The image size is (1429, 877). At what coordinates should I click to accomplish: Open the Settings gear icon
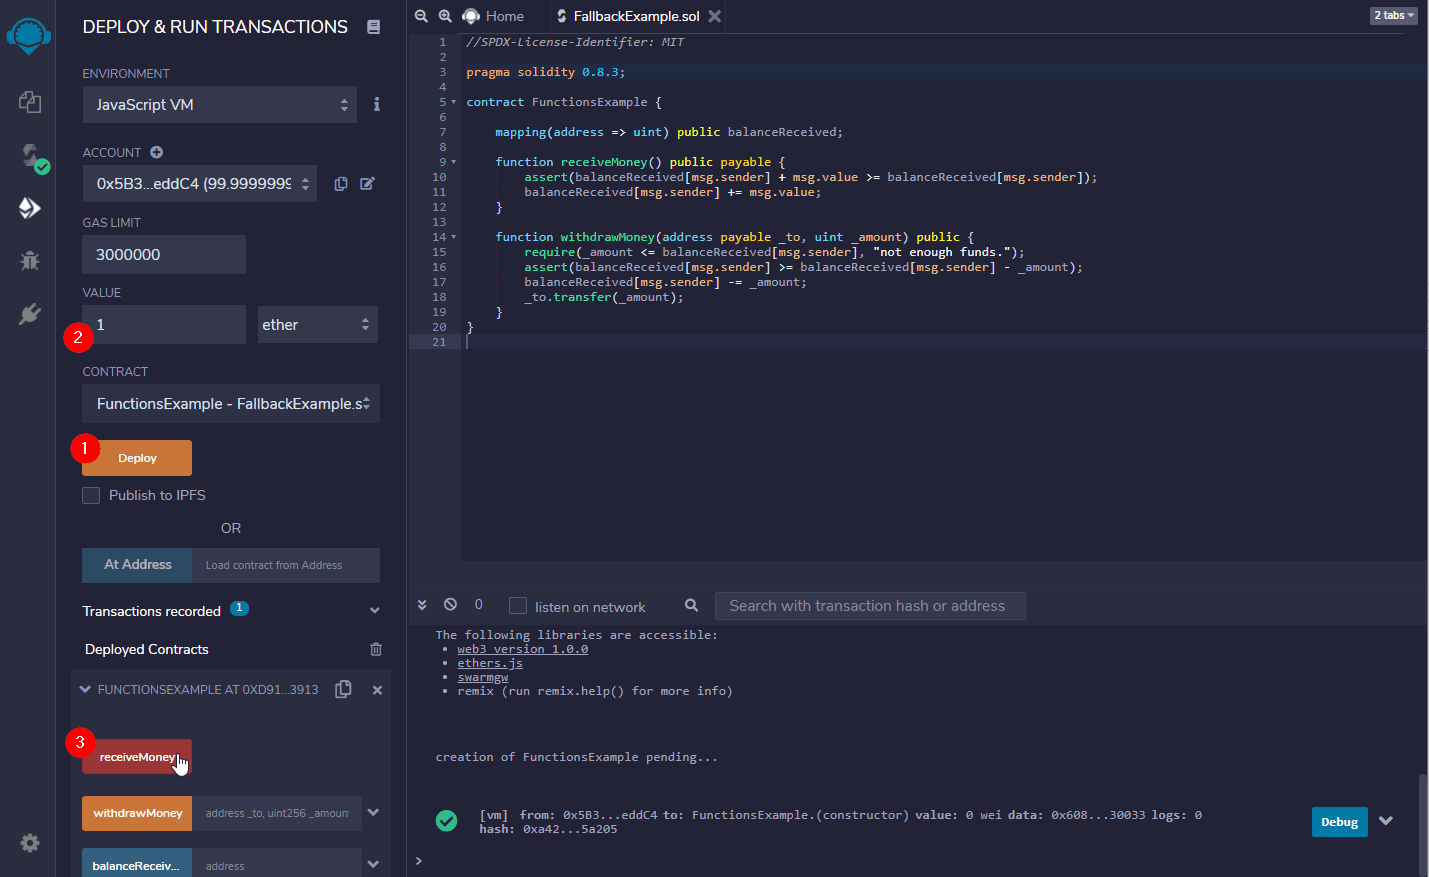pos(30,843)
